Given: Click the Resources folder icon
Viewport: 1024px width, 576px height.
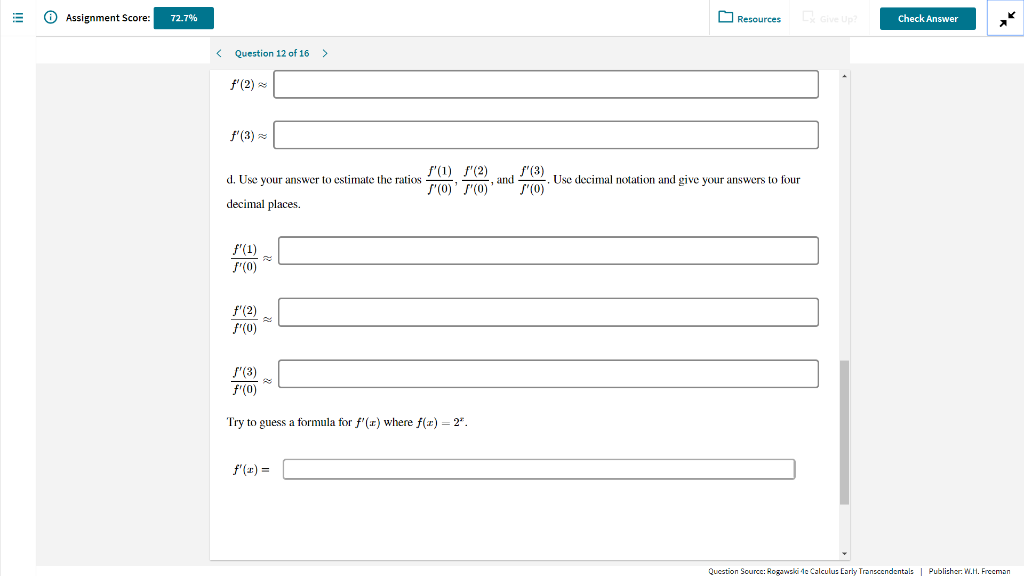Looking at the screenshot, I should (x=729, y=18).
